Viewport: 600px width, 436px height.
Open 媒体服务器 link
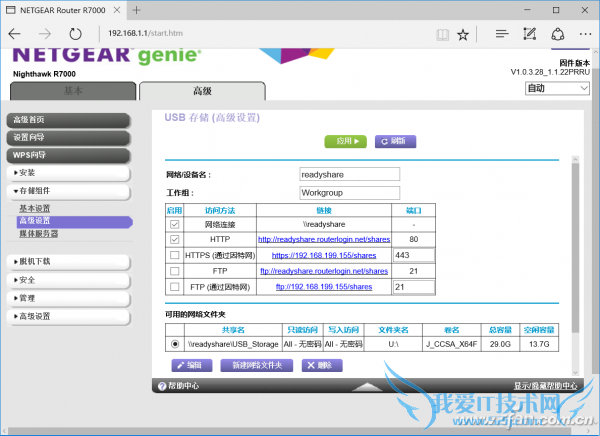(x=39, y=234)
